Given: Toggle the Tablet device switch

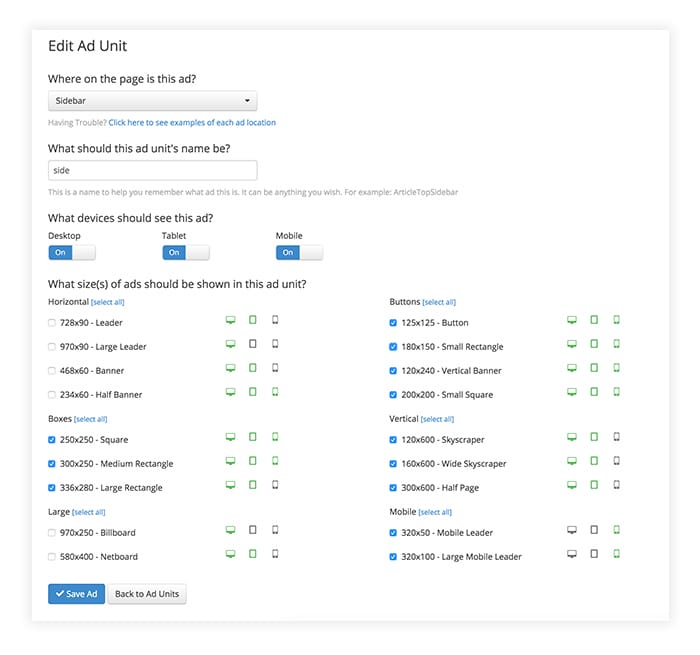Looking at the screenshot, I should coord(186,253).
